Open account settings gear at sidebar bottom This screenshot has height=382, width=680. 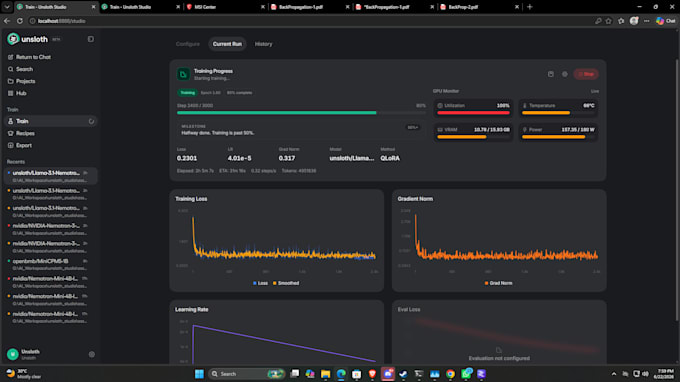click(92, 354)
